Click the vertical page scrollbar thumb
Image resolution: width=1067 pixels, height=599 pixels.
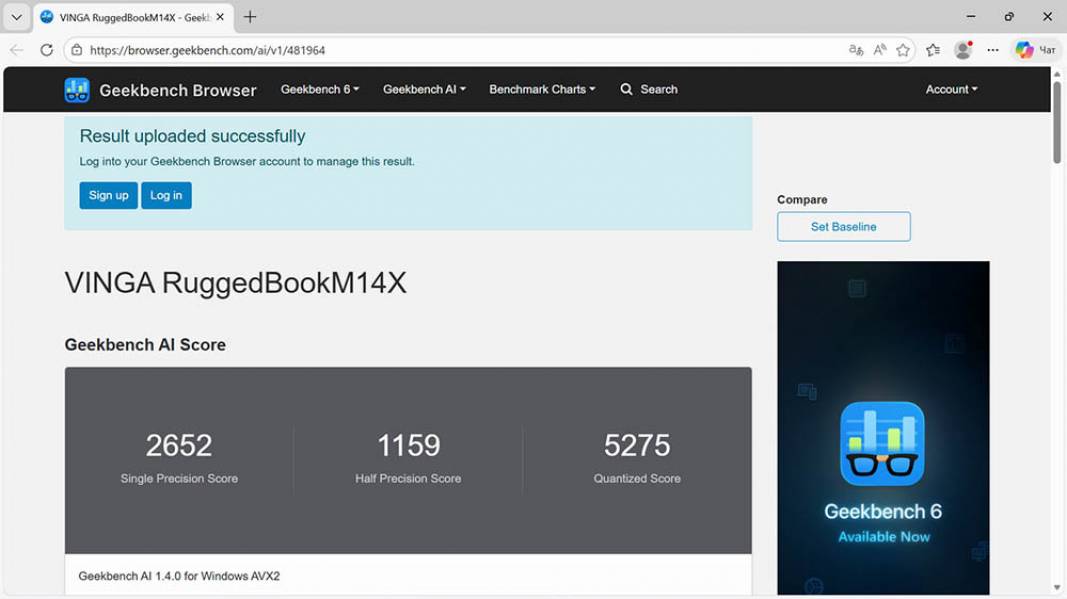(1057, 123)
